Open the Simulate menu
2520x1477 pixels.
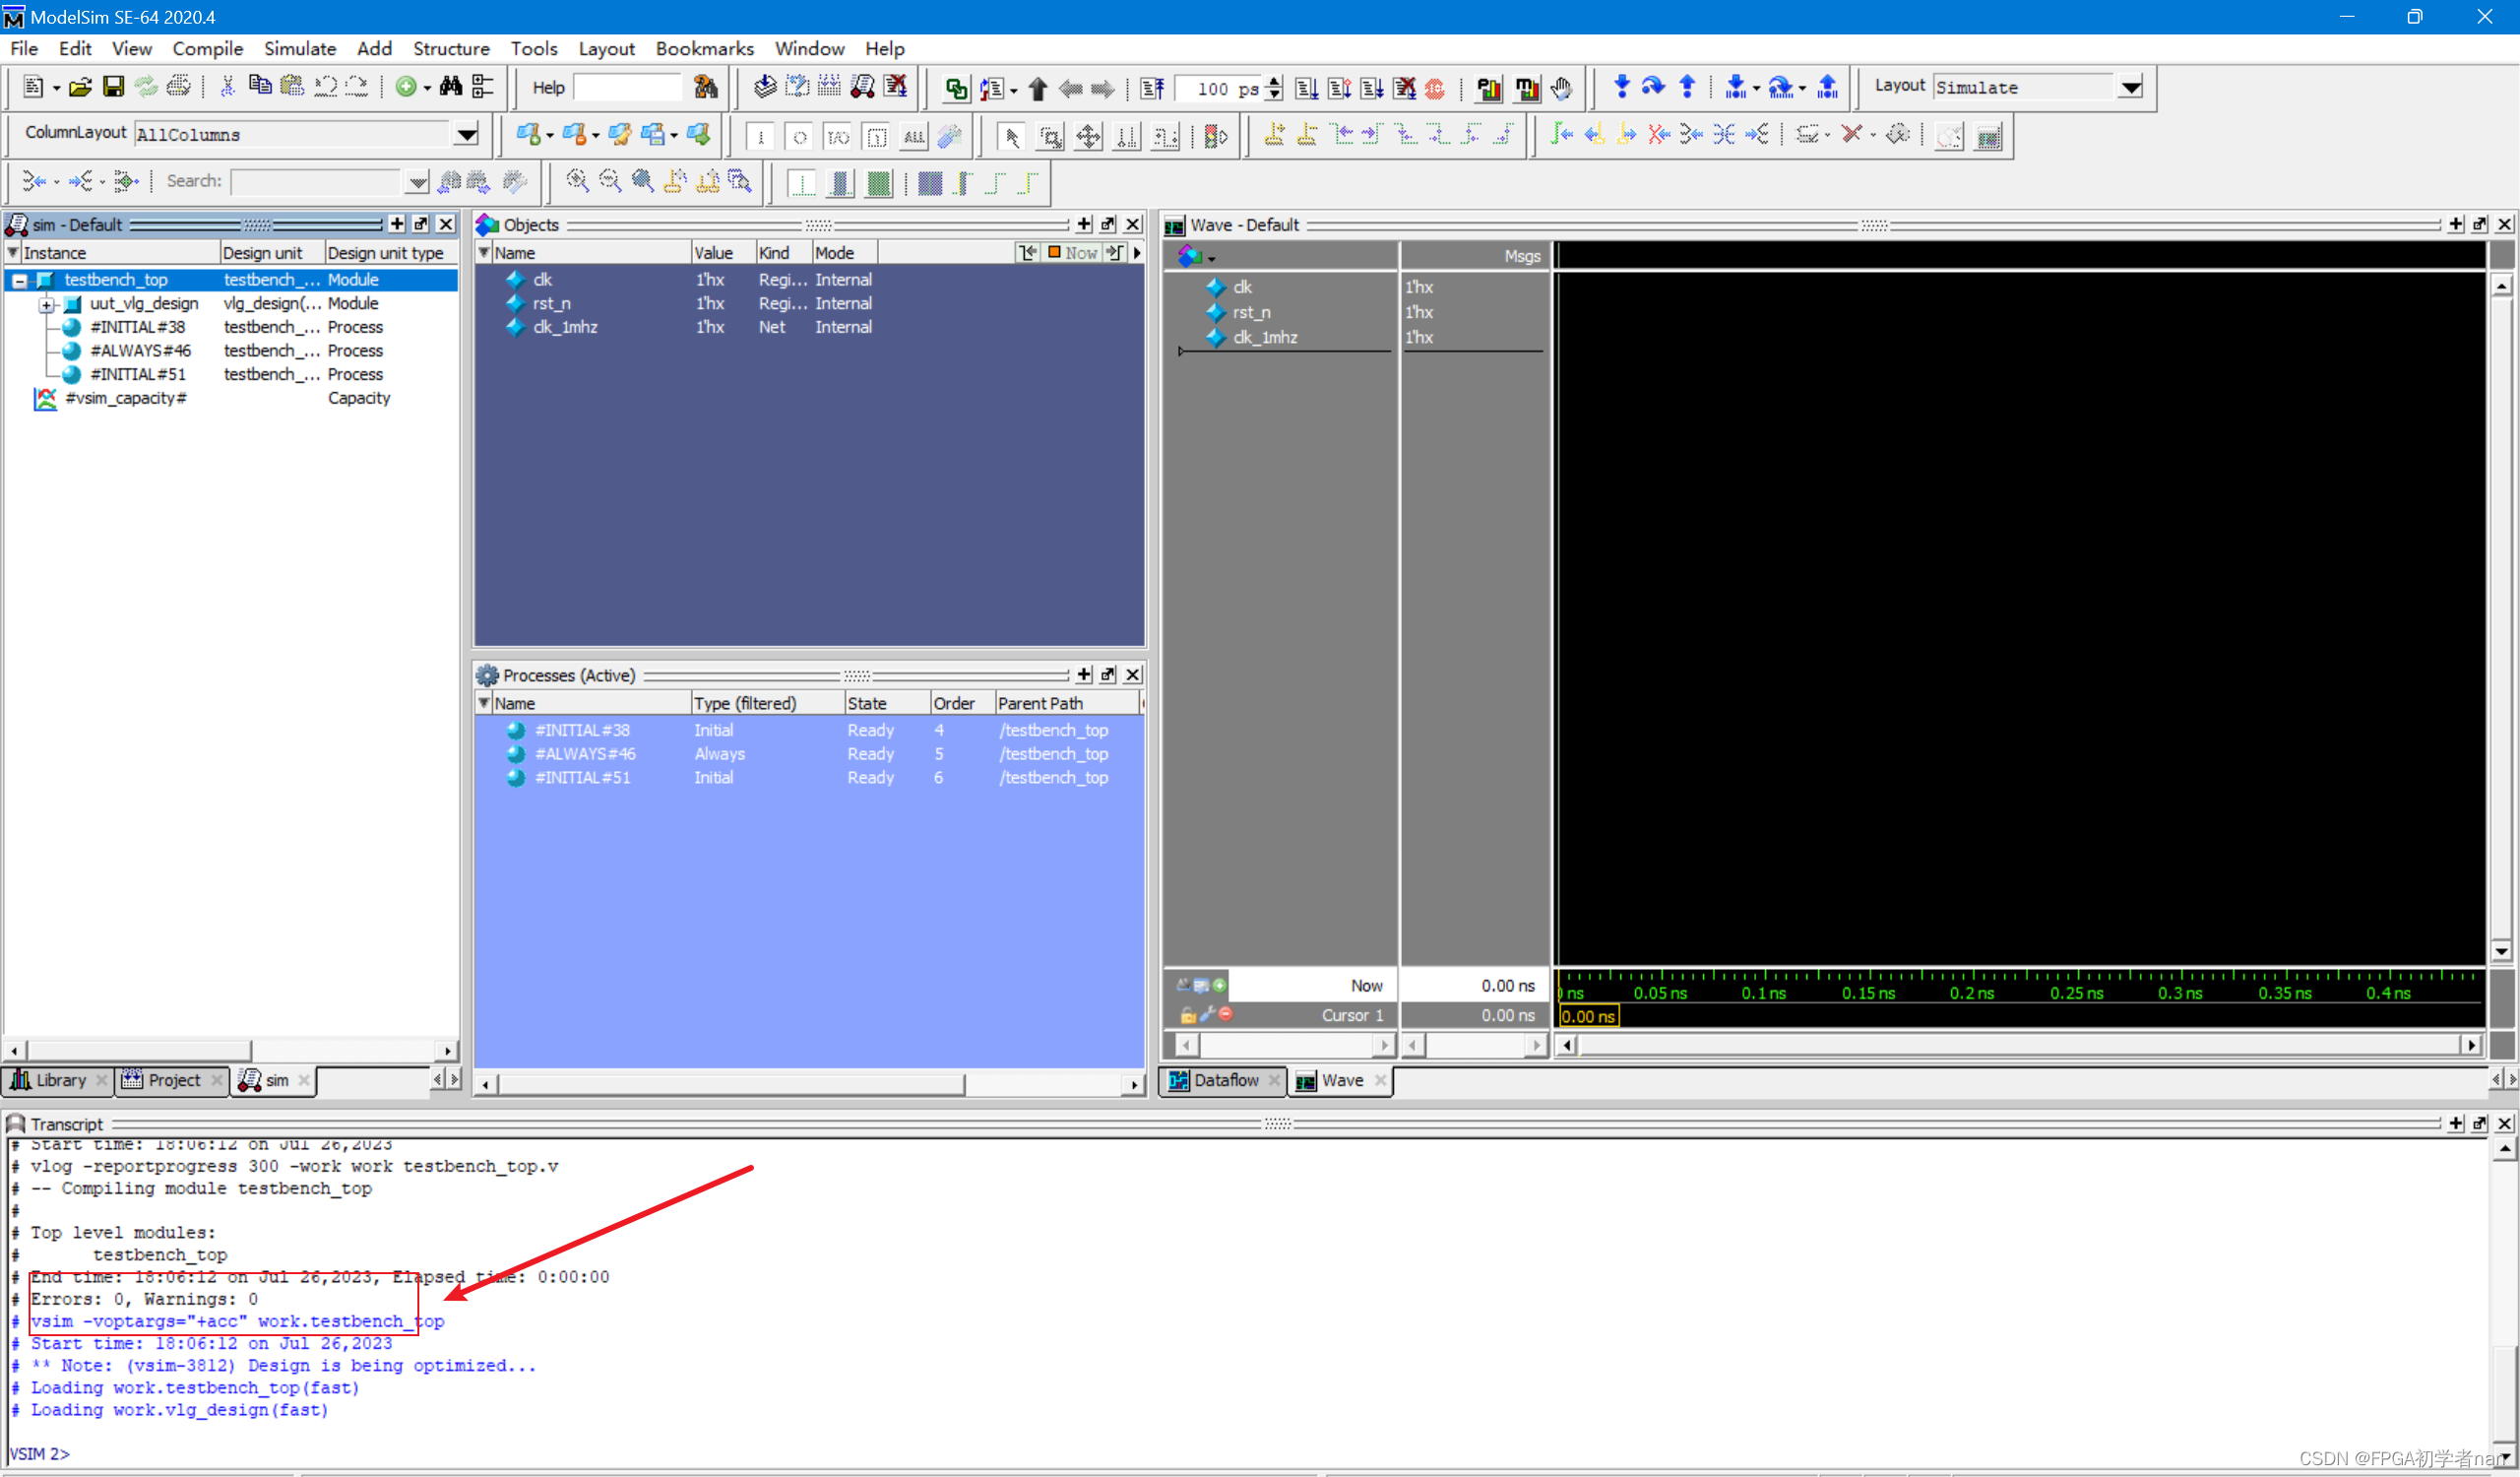coord(299,48)
